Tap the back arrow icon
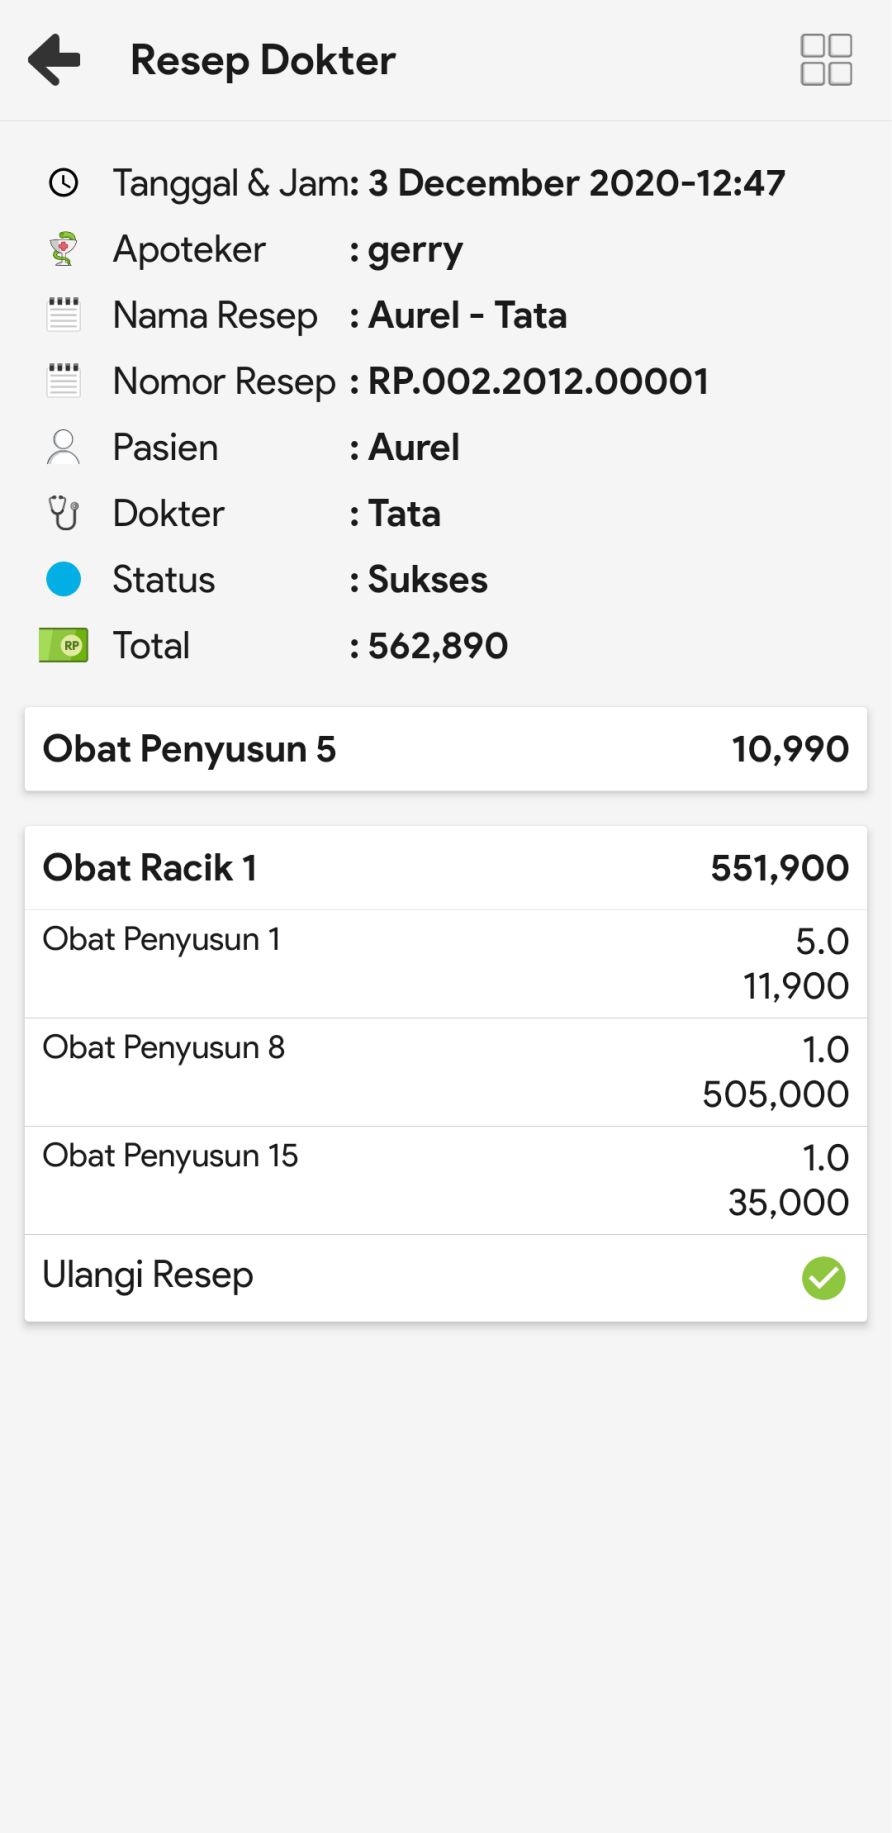This screenshot has height=1833, width=892. (54, 60)
